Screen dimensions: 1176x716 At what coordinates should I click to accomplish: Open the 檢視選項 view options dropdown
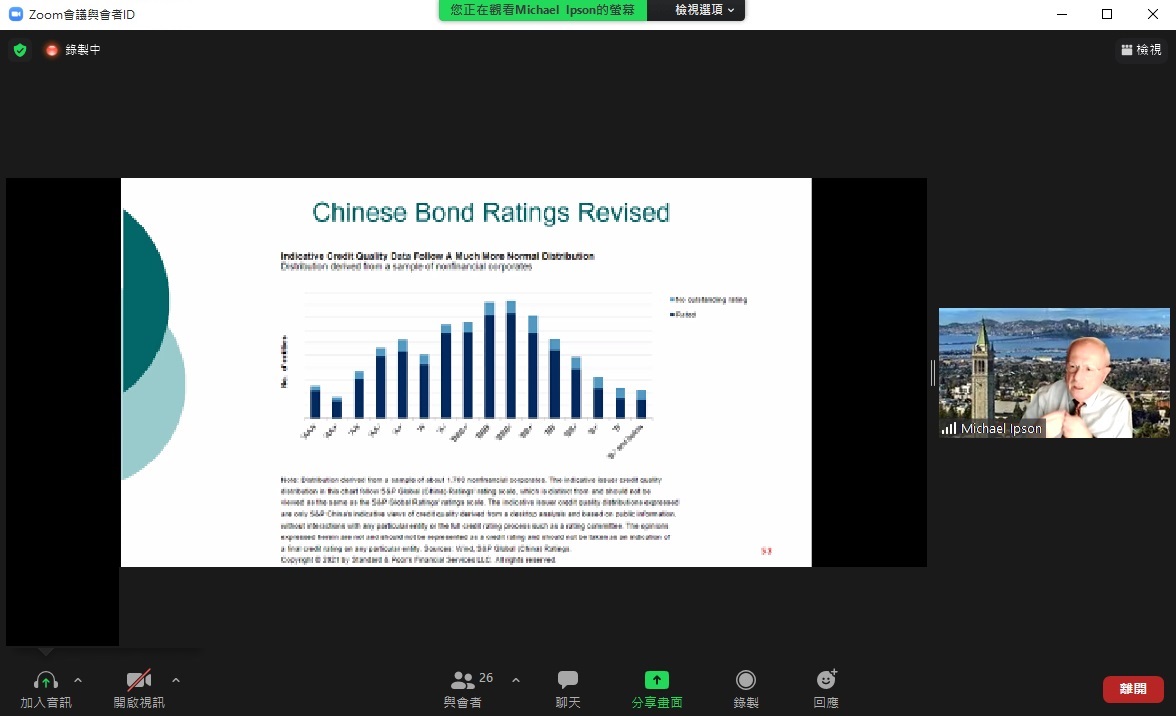[x=704, y=10]
